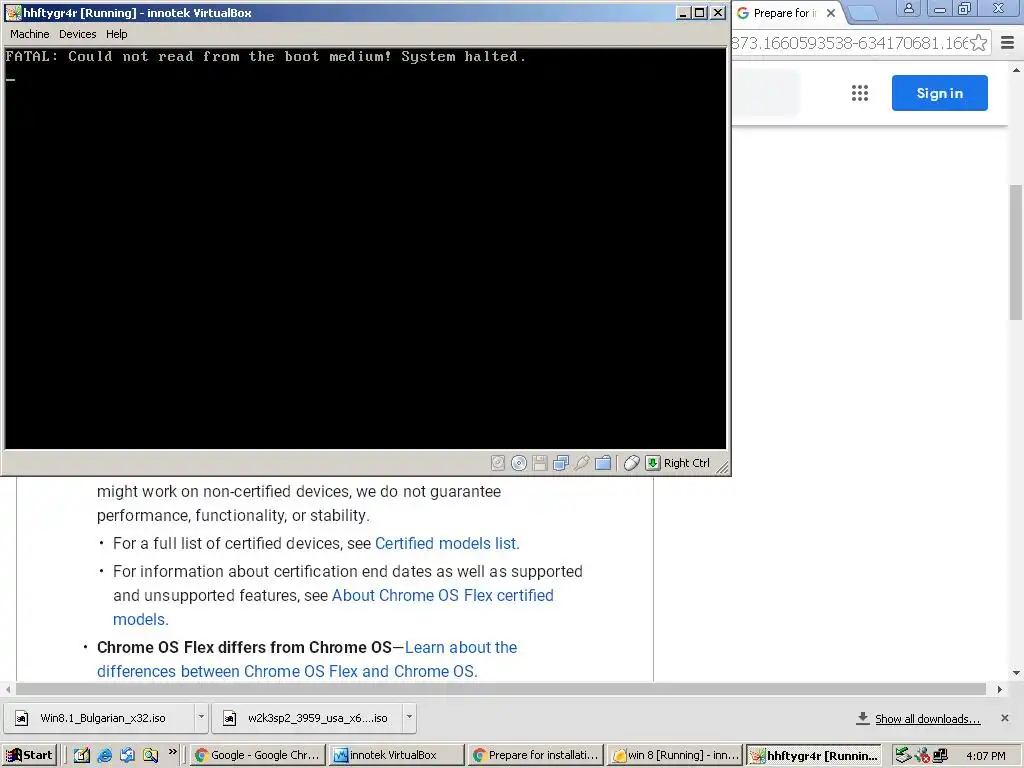Click the vertical scrollbar up arrow
The width and height of the screenshot is (1024, 768).
click(1016, 70)
